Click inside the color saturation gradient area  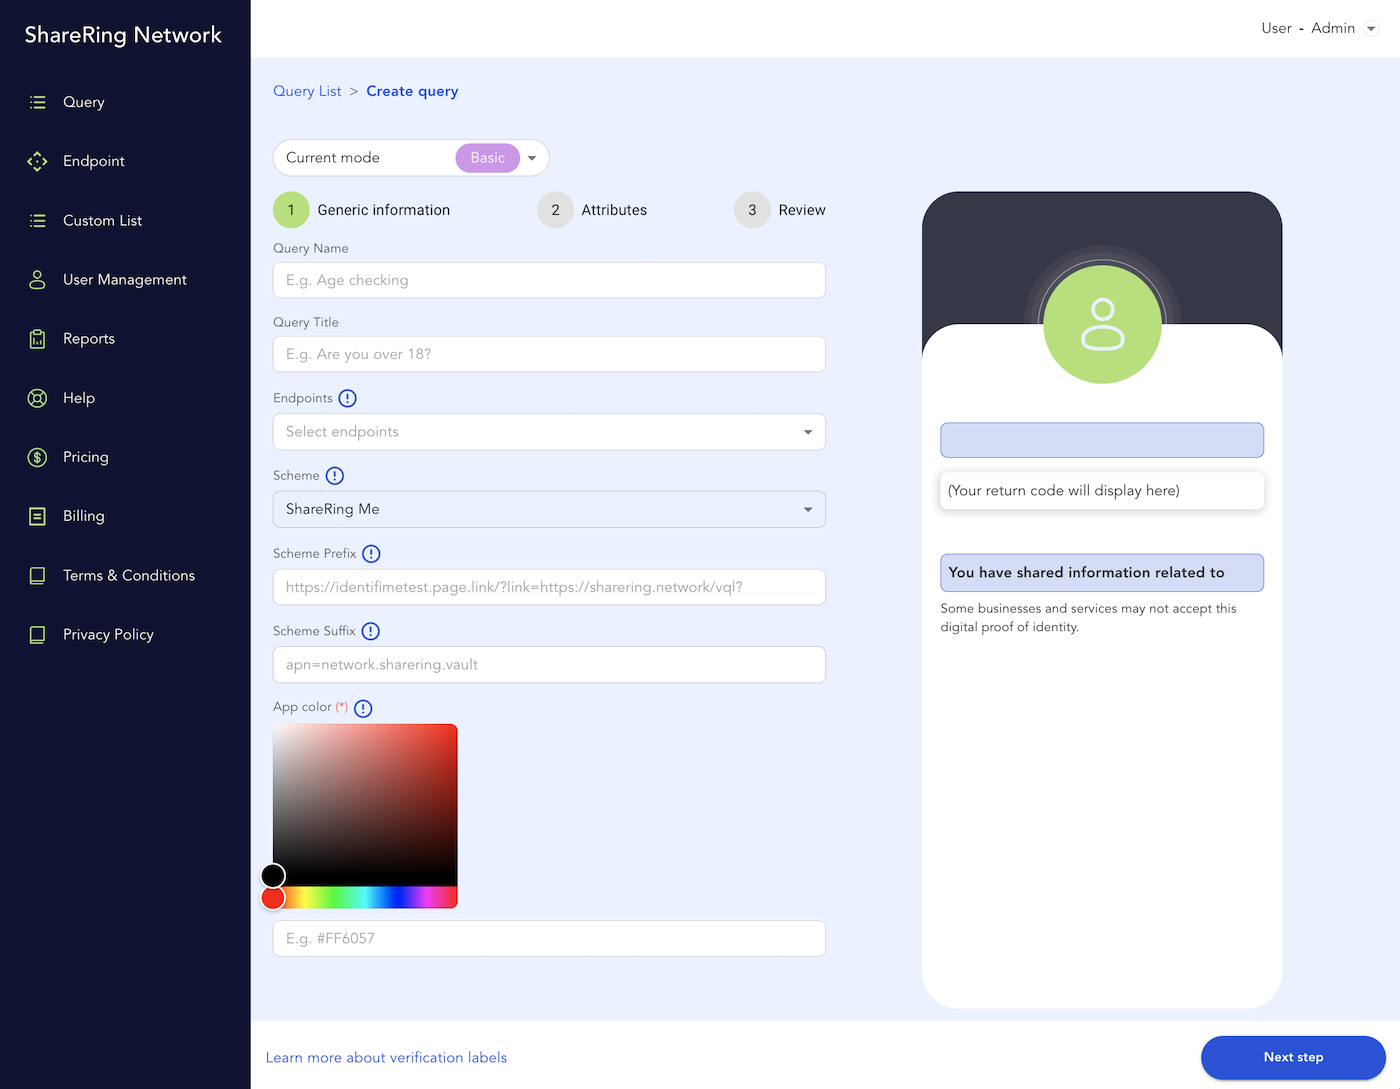pyautogui.click(x=365, y=805)
